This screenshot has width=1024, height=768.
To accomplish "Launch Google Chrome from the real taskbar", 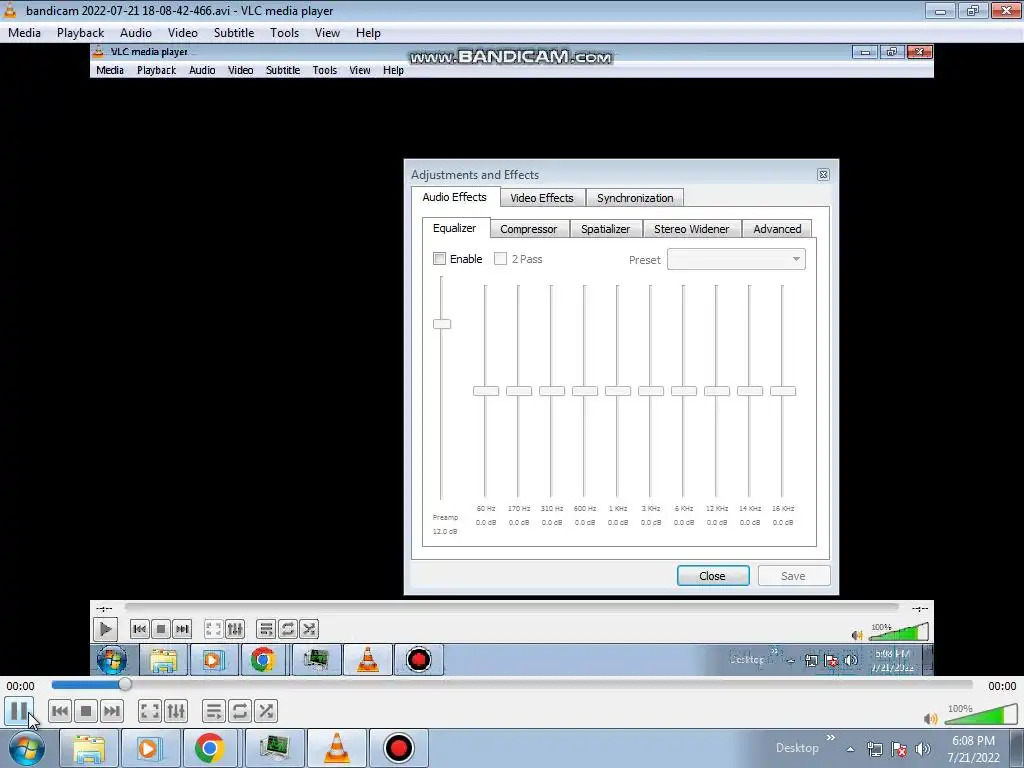I will pyautogui.click(x=209, y=748).
